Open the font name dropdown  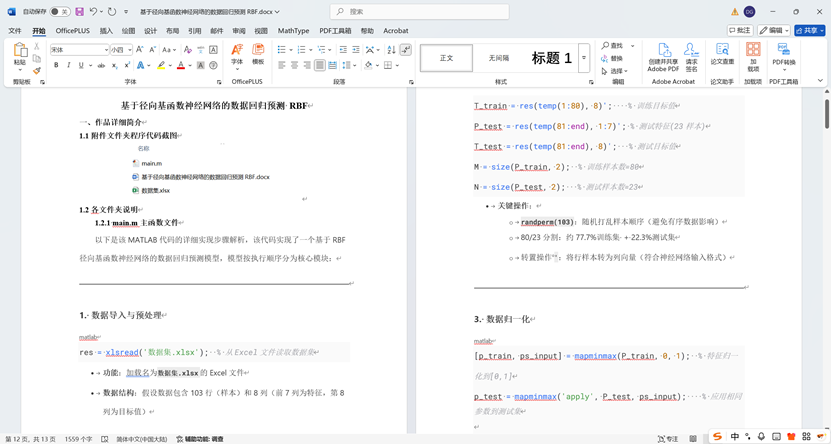[x=106, y=50]
